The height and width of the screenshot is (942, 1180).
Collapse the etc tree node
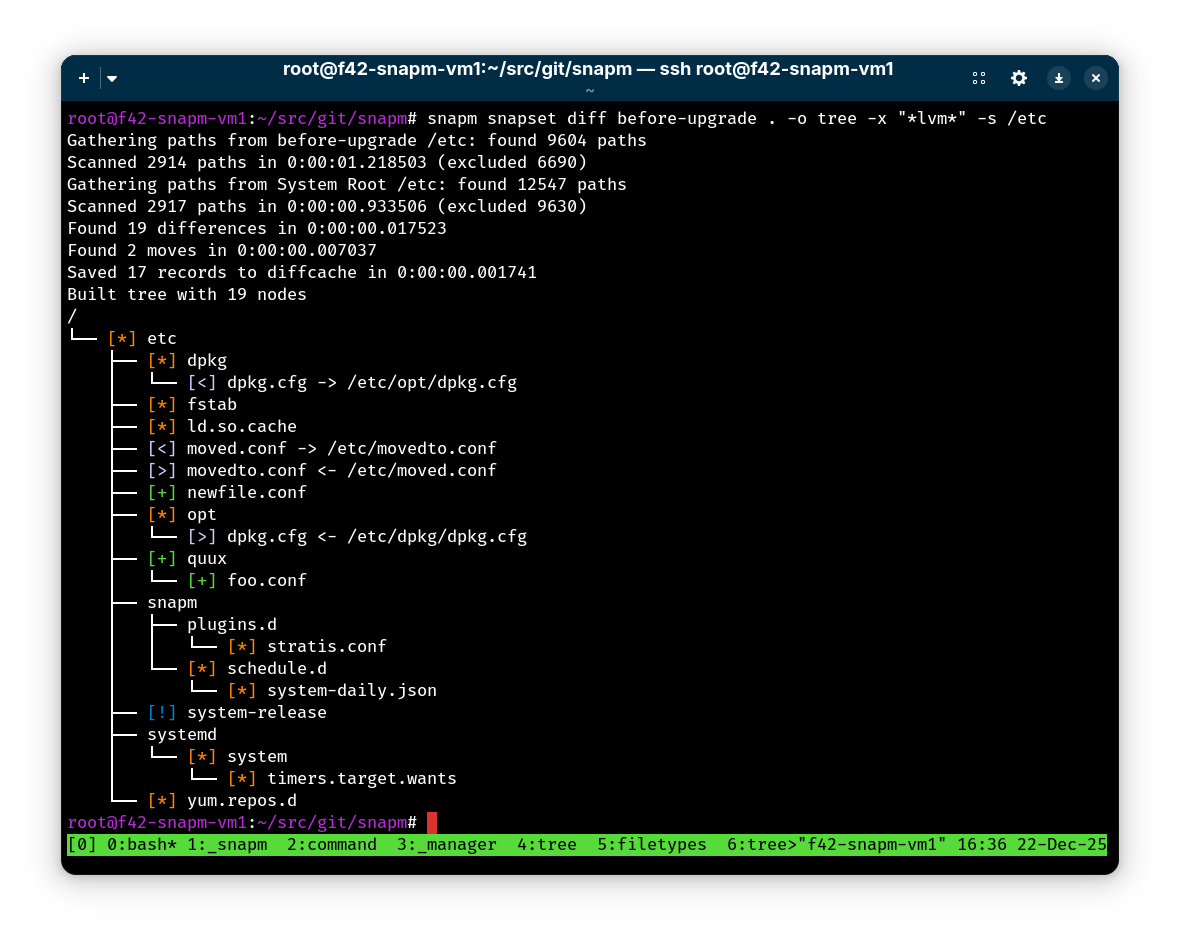(161, 338)
